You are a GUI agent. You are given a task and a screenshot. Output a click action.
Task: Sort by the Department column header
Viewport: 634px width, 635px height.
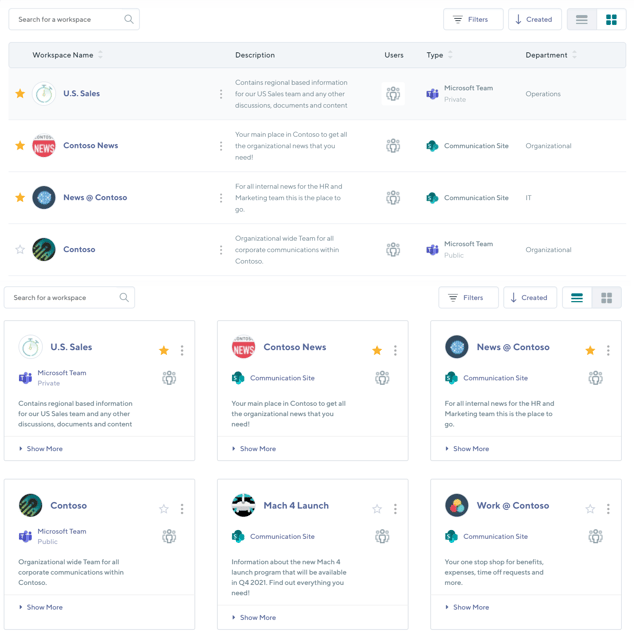coord(546,55)
